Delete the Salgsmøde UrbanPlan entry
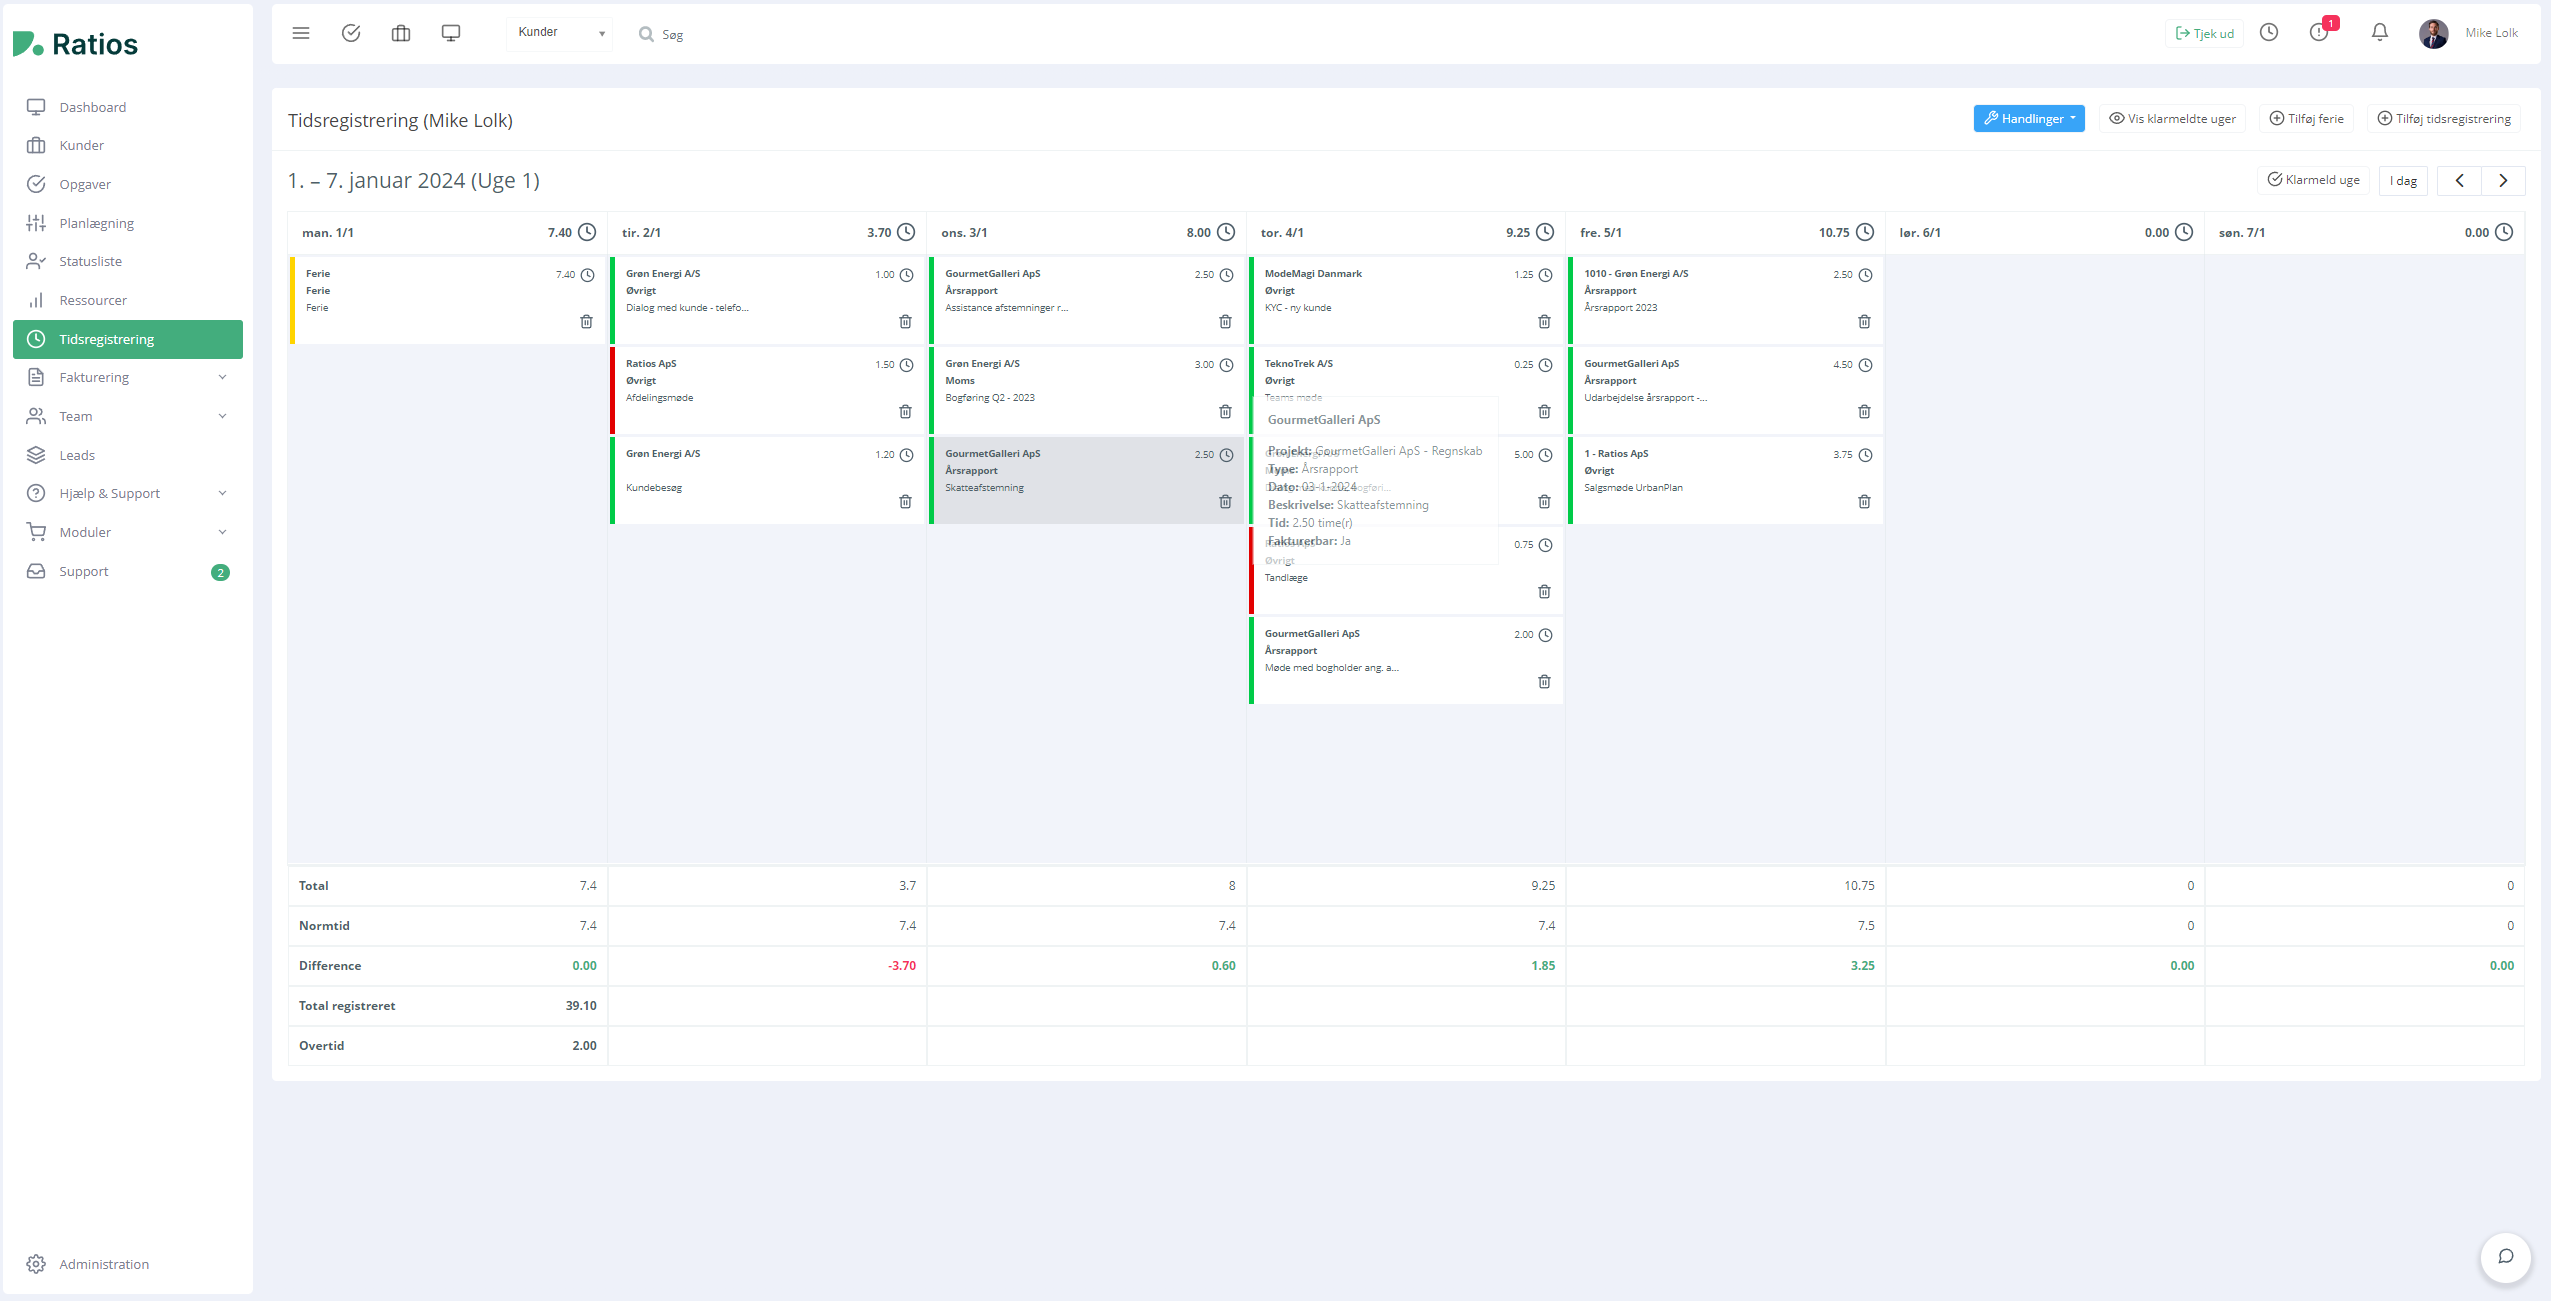2551x1301 pixels. tap(1864, 502)
